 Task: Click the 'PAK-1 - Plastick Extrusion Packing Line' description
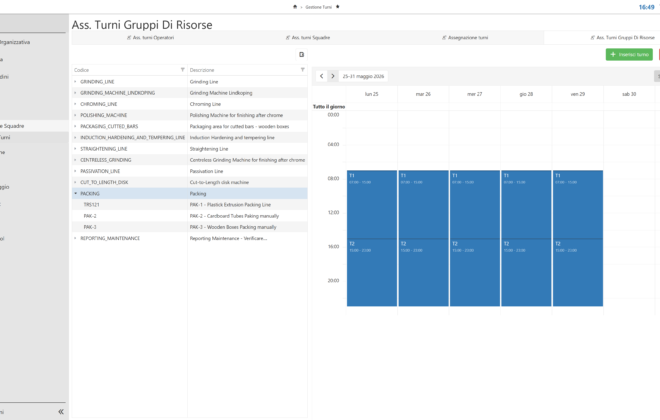230,205
